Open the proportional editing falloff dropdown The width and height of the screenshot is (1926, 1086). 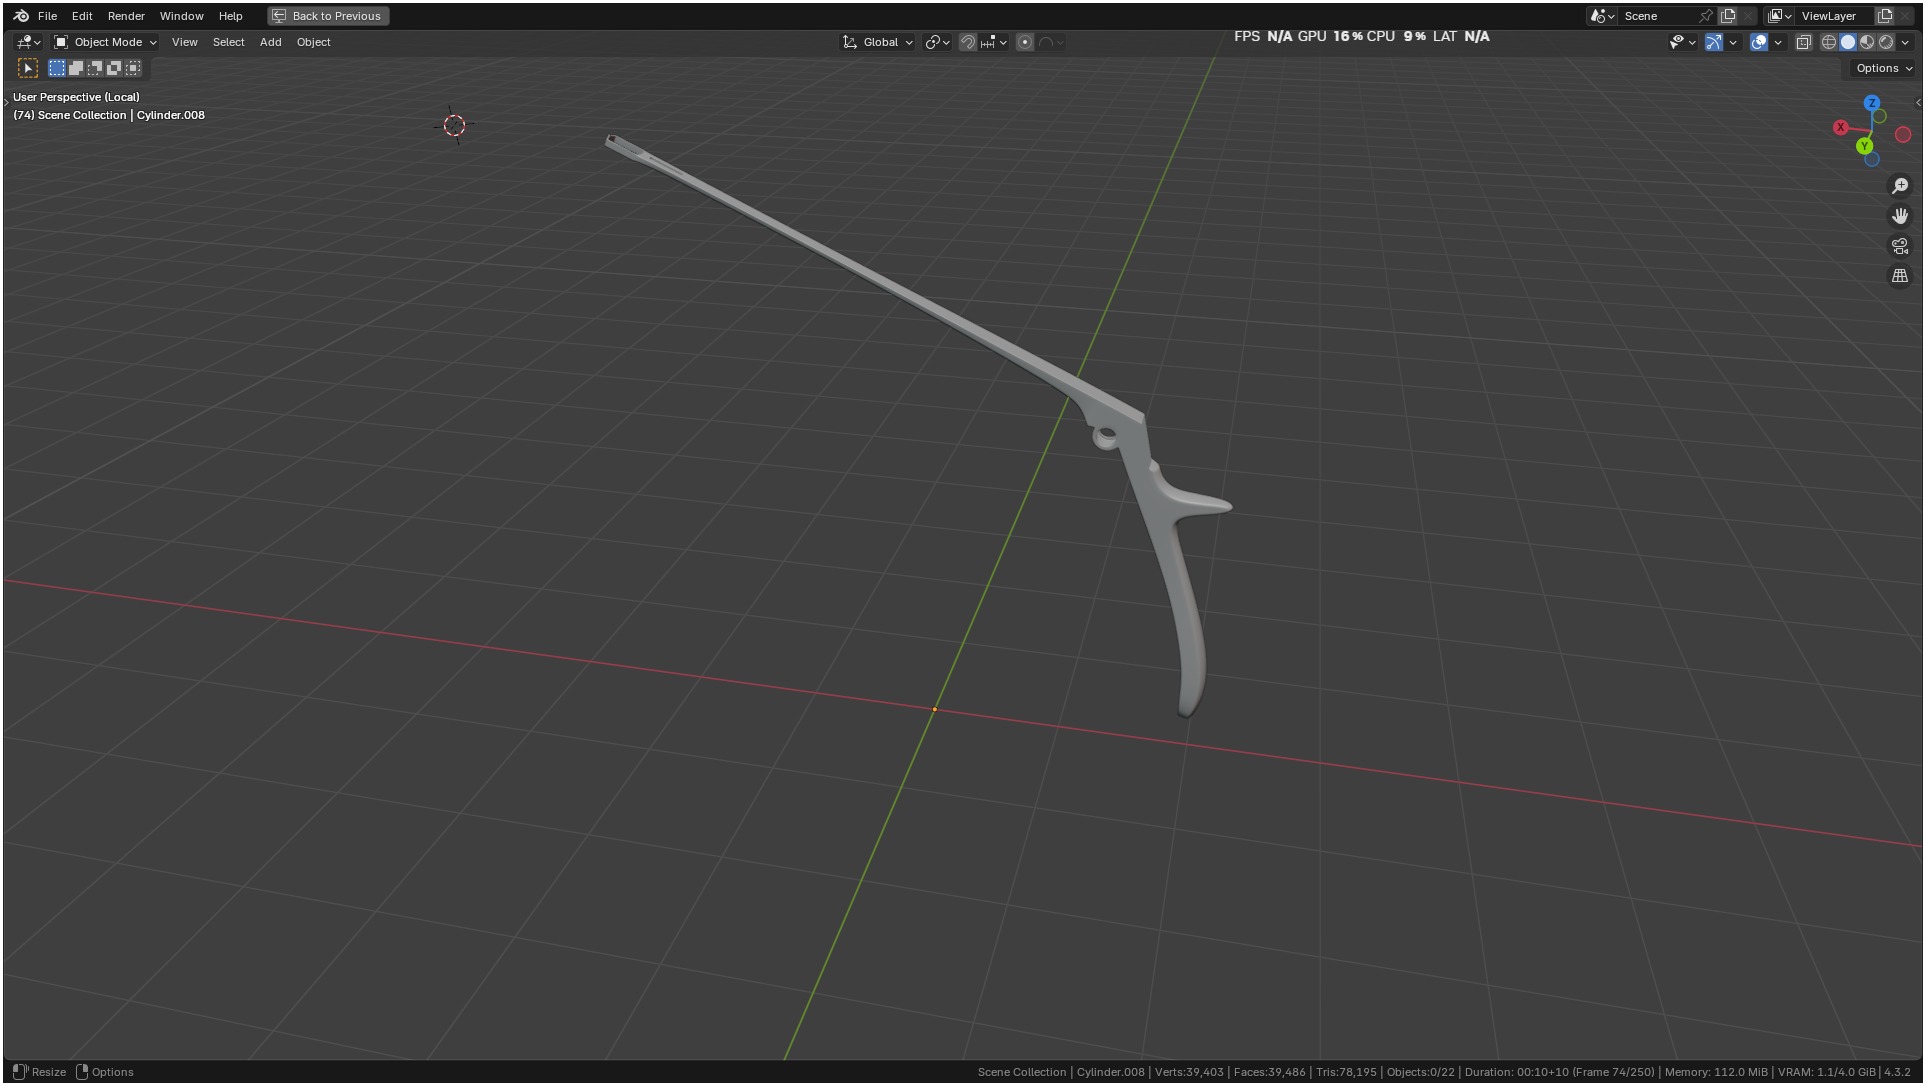(1051, 42)
